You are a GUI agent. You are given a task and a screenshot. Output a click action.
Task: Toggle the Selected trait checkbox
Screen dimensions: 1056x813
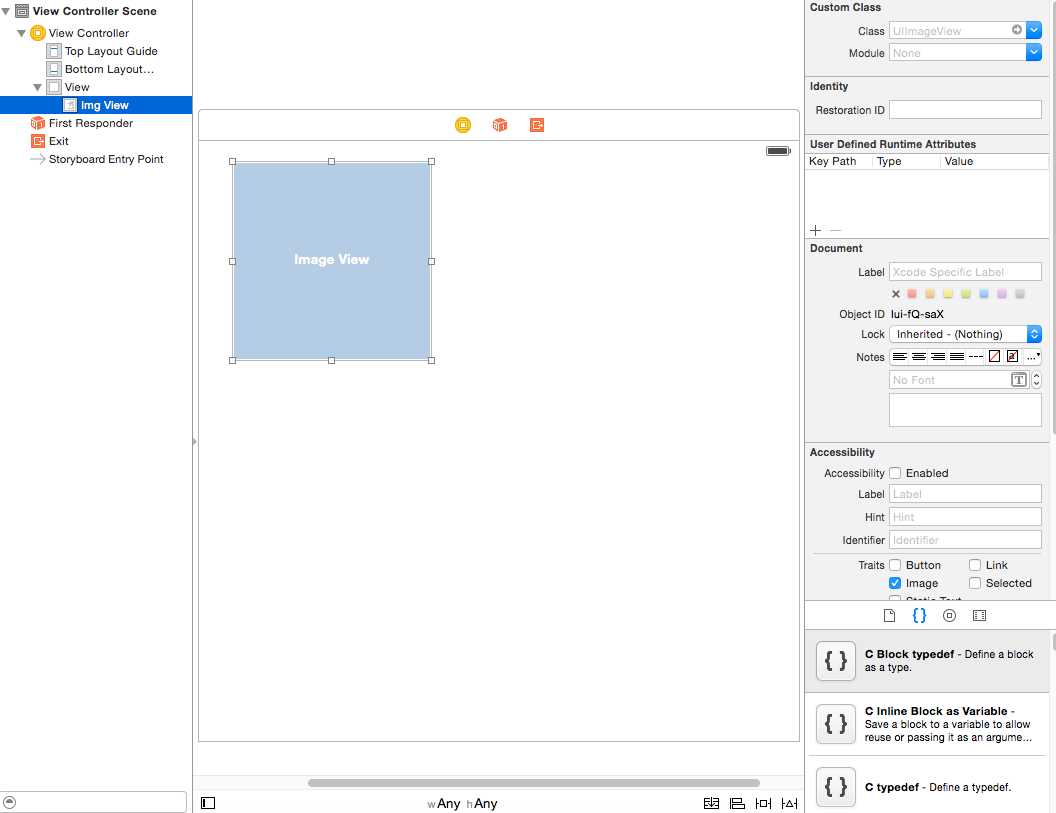[975, 583]
